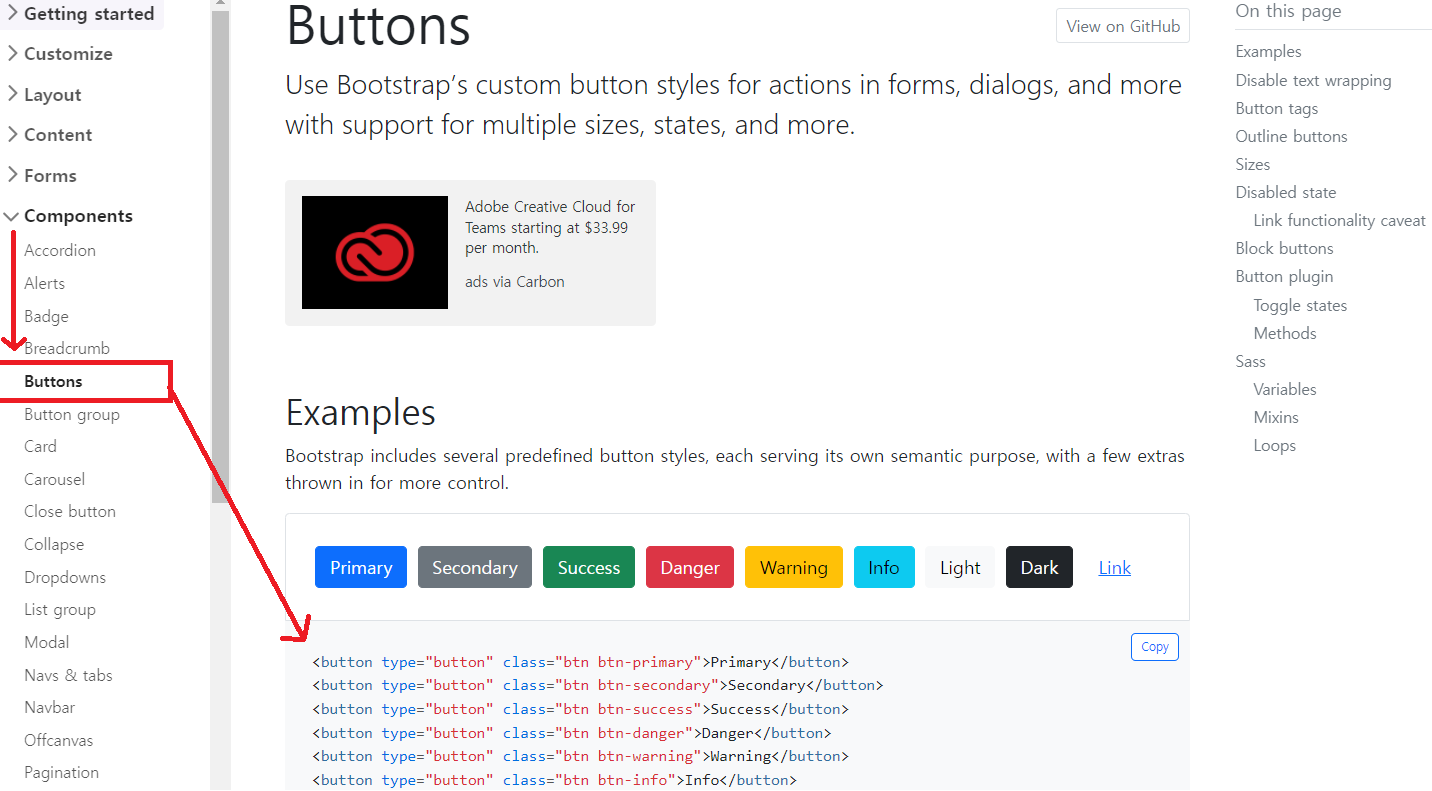This screenshot has width=1432, height=791.
Task: Open Modal docs page
Action: point(47,642)
